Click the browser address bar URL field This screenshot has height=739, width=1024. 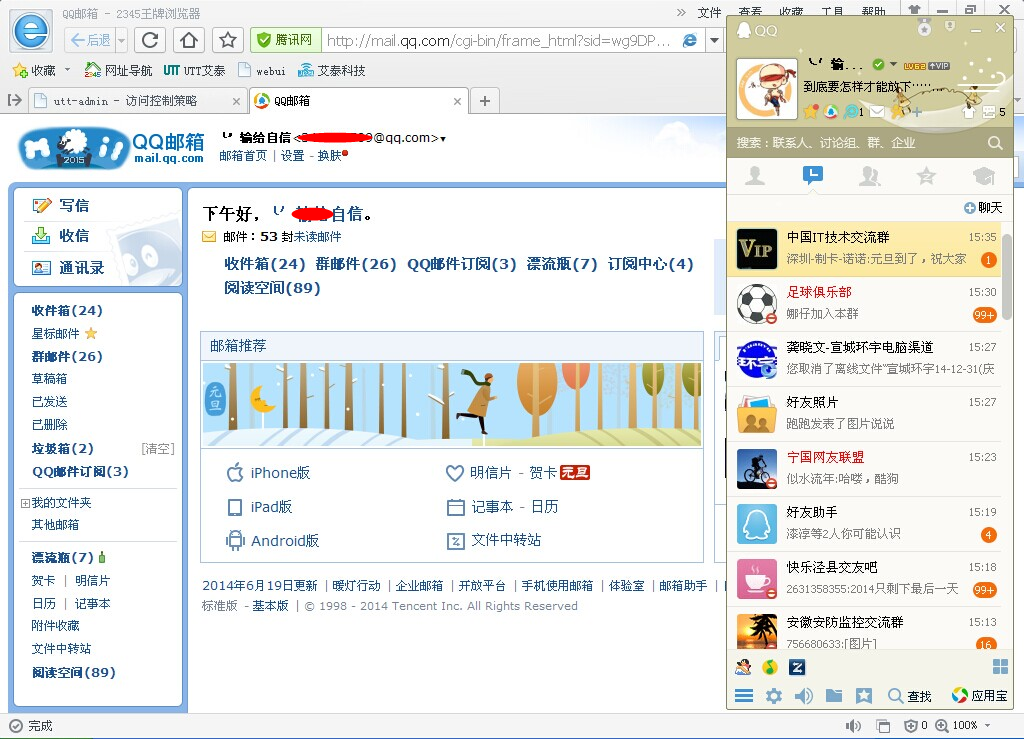coord(499,40)
